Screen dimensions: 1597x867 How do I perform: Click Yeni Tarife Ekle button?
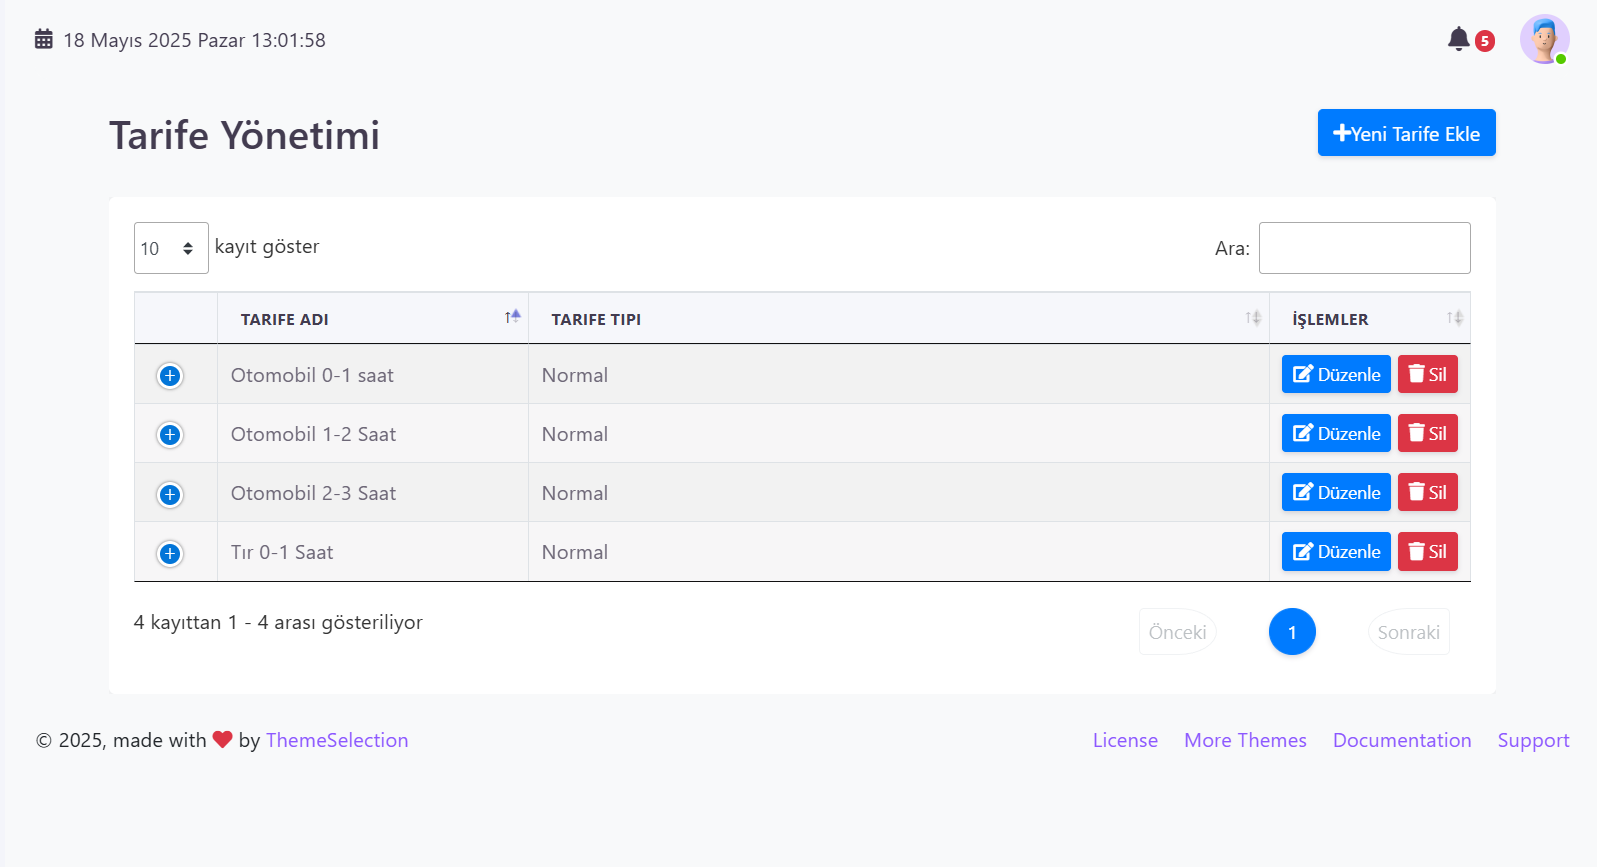click(1406, 133)
